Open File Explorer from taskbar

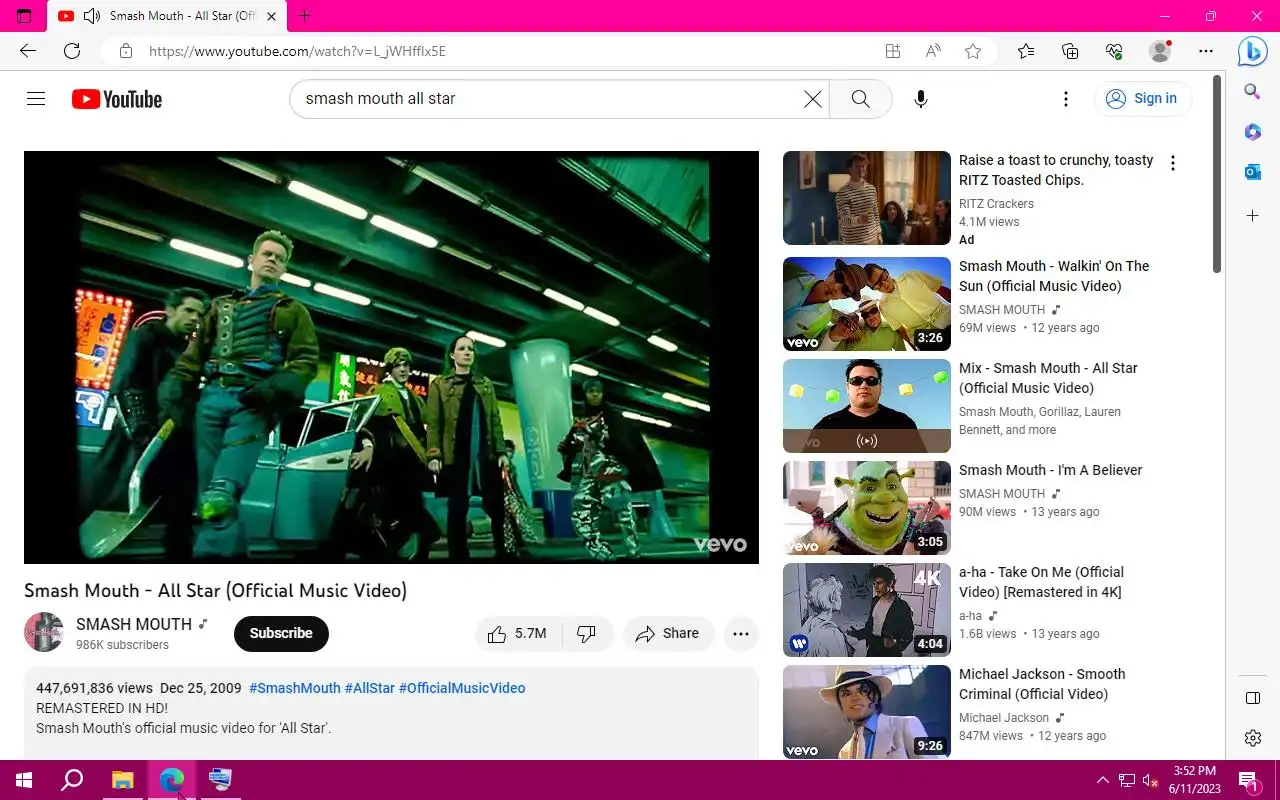click(122, 780)
